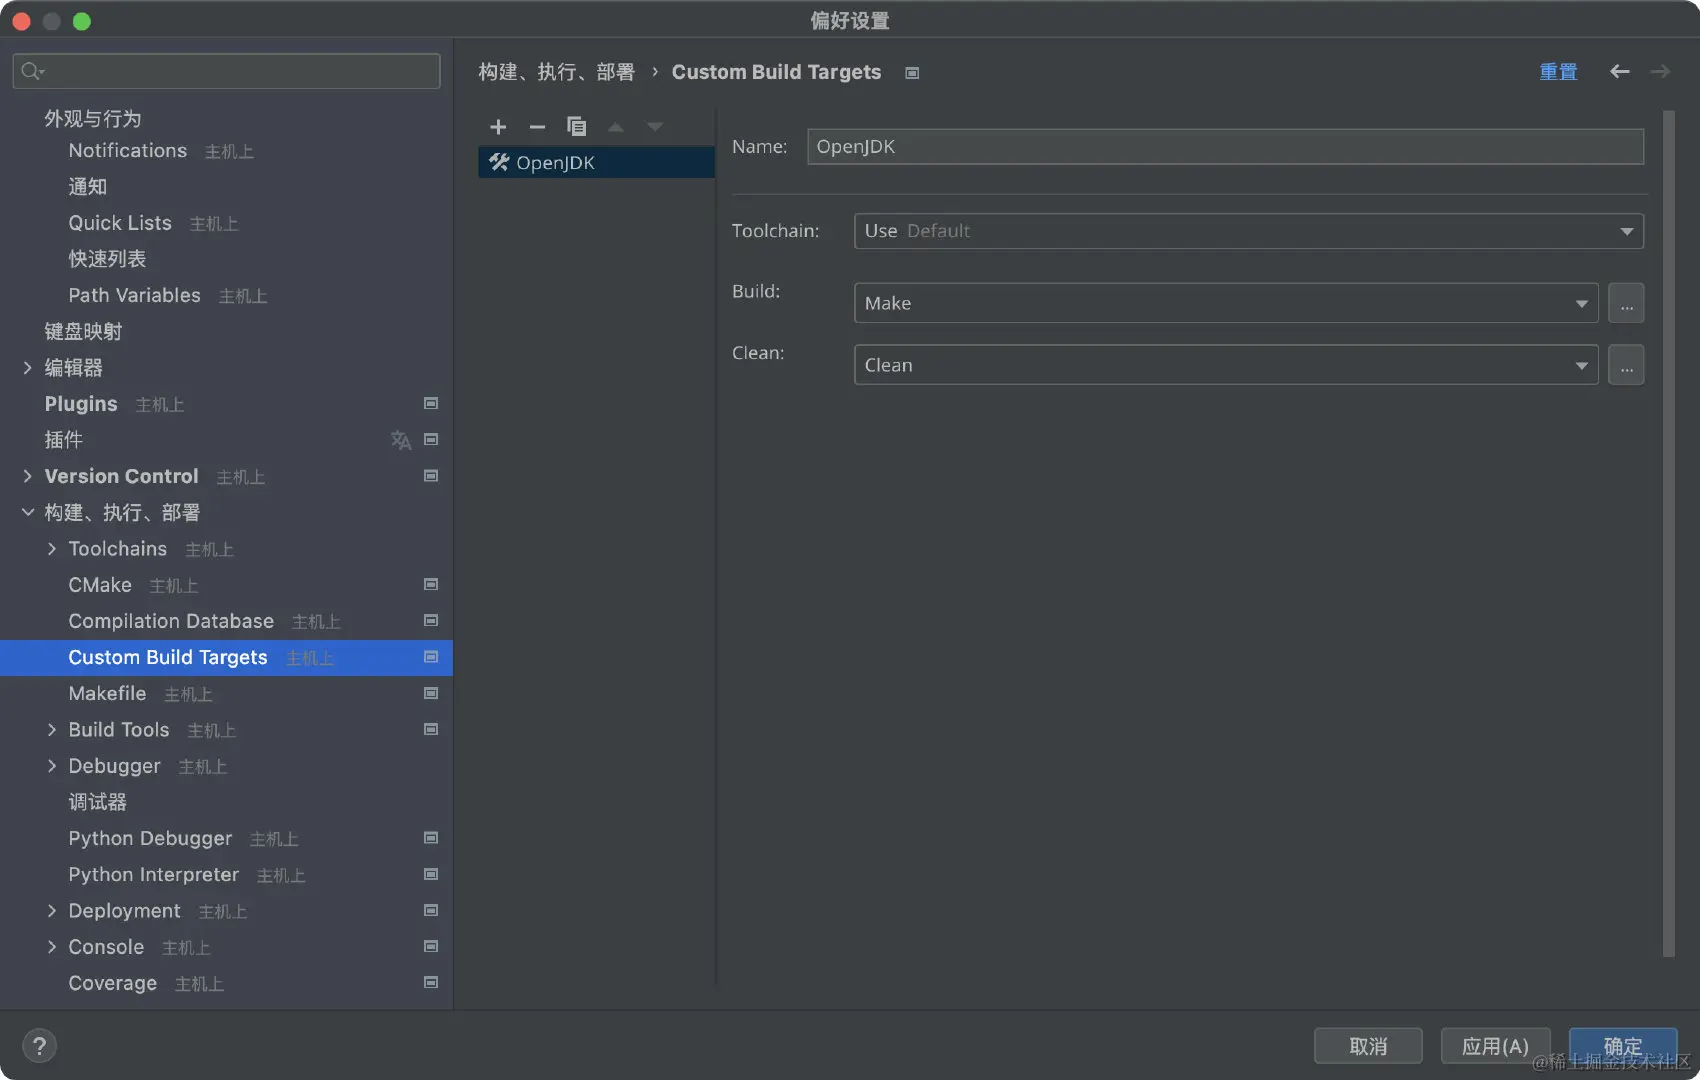The width and height of the screenshot is (1700, 1080).
Task: Confirm settings with the 确定 button
Action: (x=1623, y=1046)
